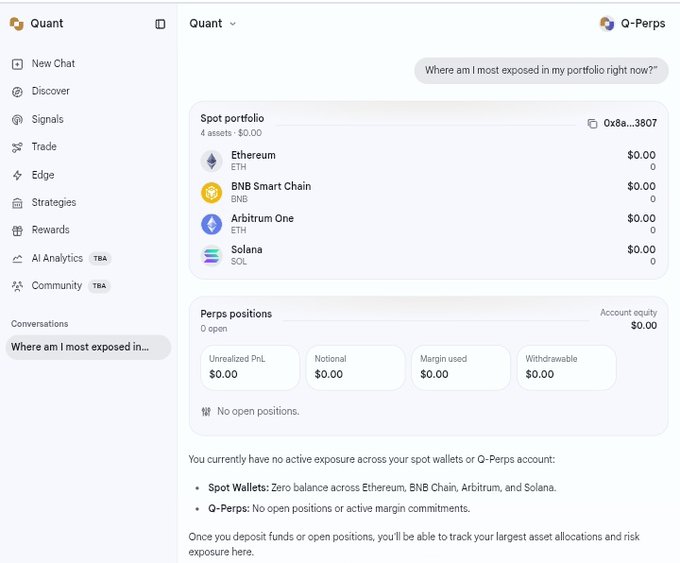Open the Rewards page
680x563 pixels.
50,229
